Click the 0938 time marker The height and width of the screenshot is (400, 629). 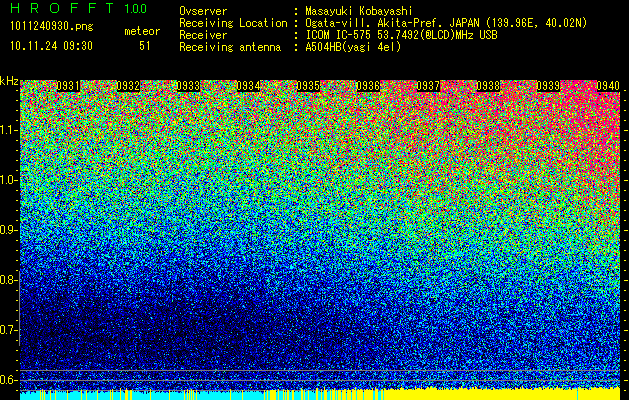coord(488,86)
